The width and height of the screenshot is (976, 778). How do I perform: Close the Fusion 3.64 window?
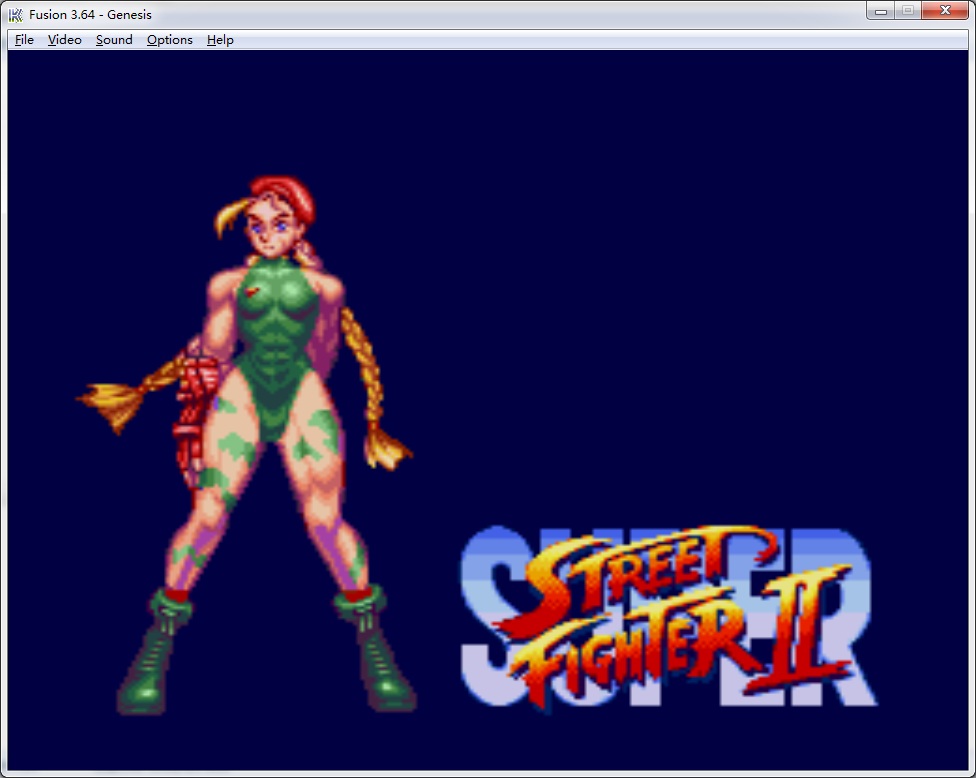click(945, 11)
